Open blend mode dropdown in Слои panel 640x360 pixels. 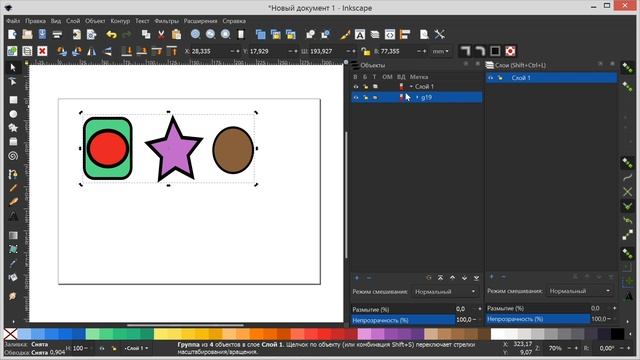coord(580,291)
